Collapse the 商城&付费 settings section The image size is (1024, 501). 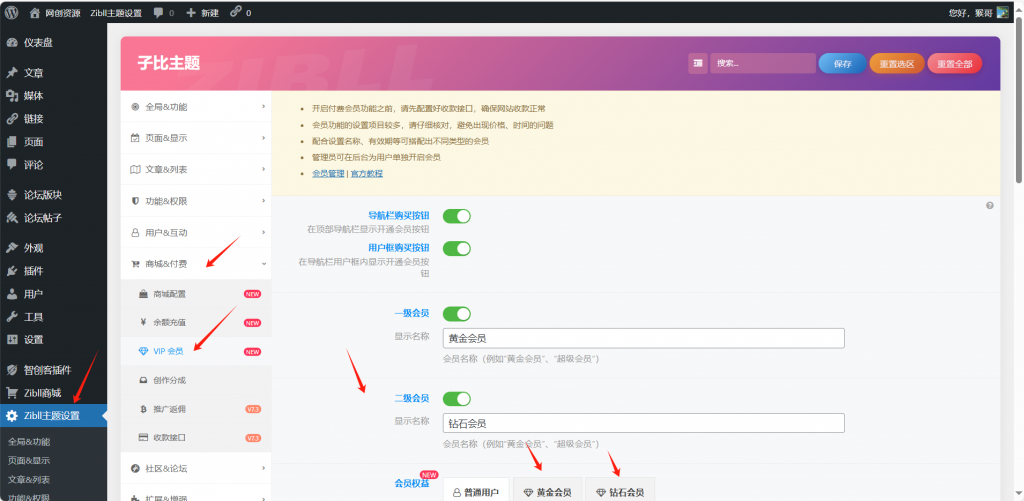click(x=196, y=264)
